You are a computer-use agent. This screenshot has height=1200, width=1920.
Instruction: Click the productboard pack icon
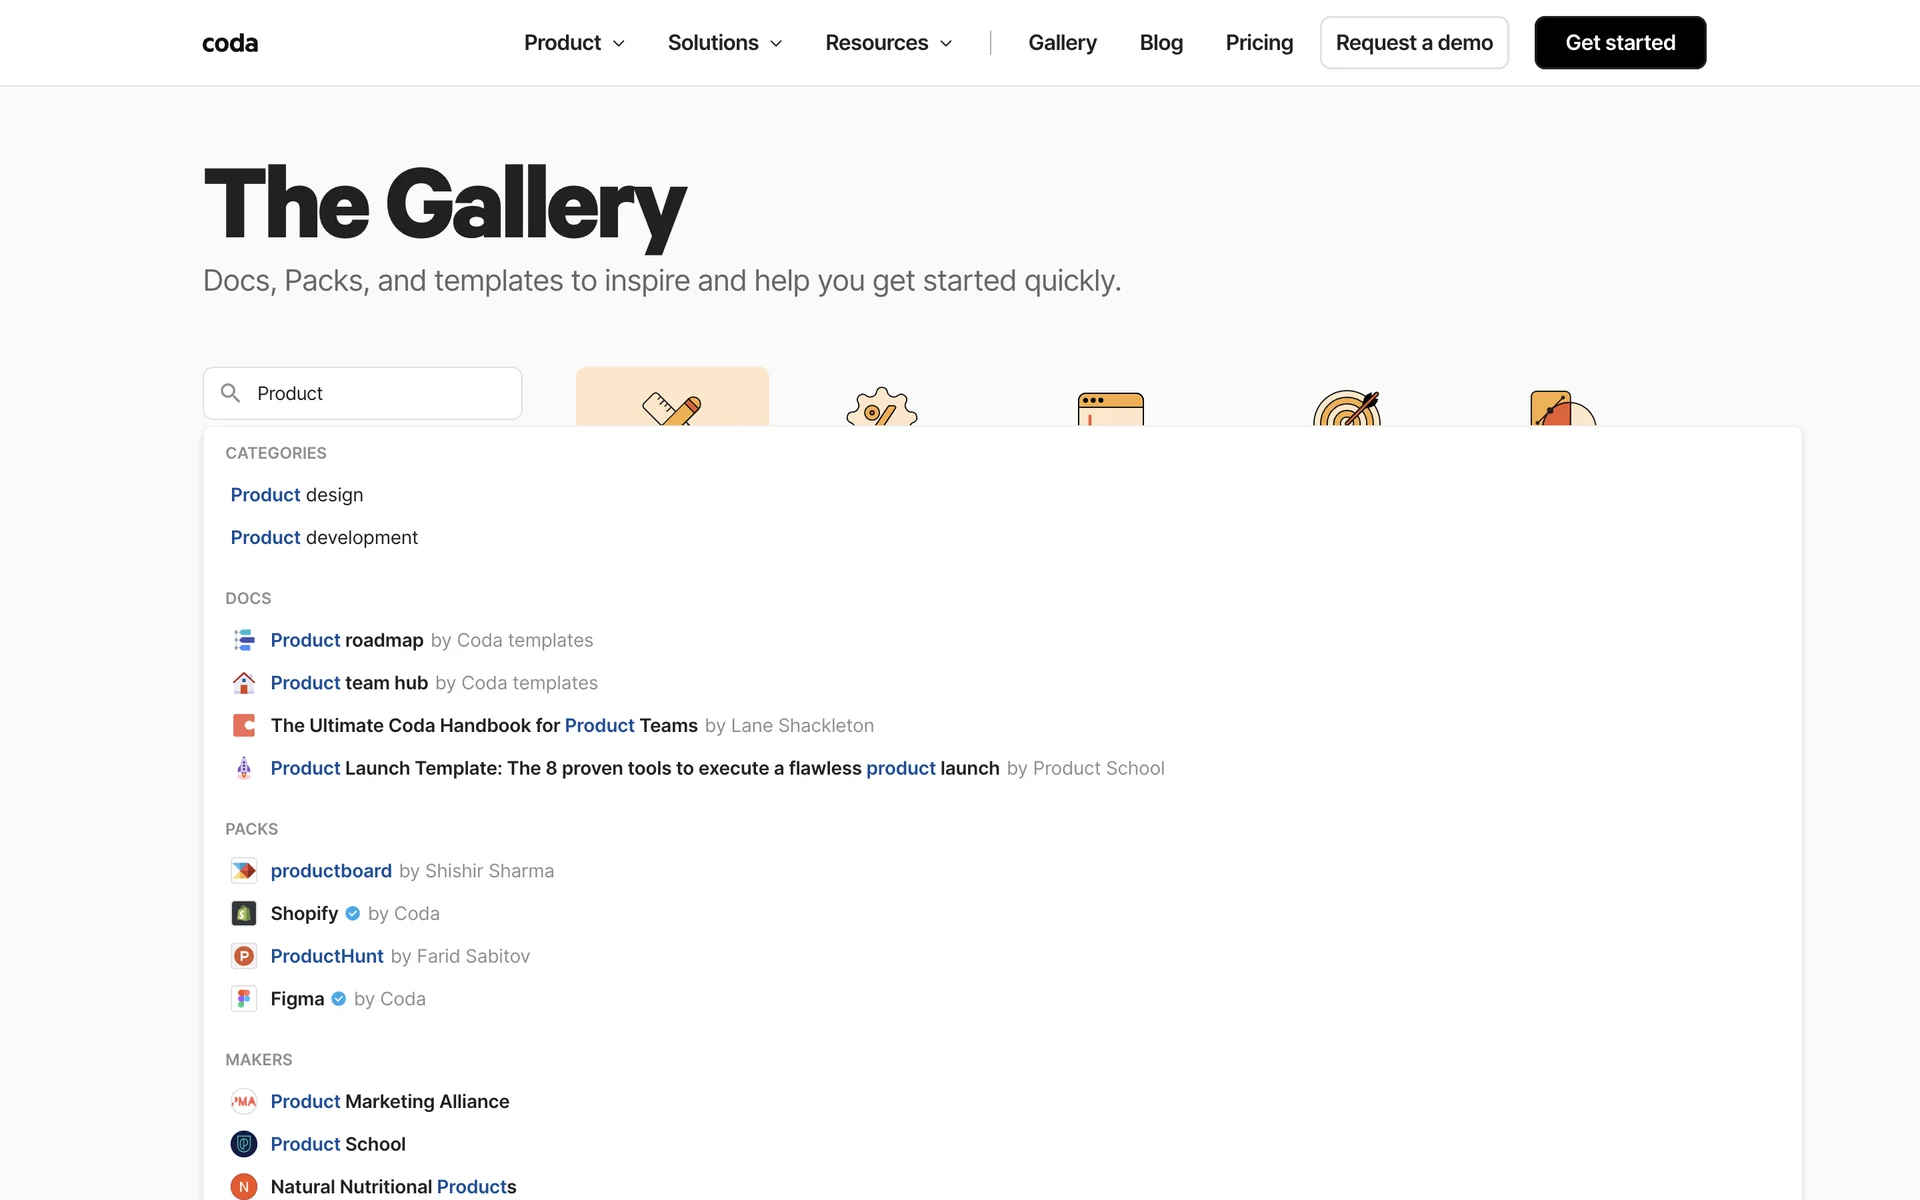pos(244,871)
